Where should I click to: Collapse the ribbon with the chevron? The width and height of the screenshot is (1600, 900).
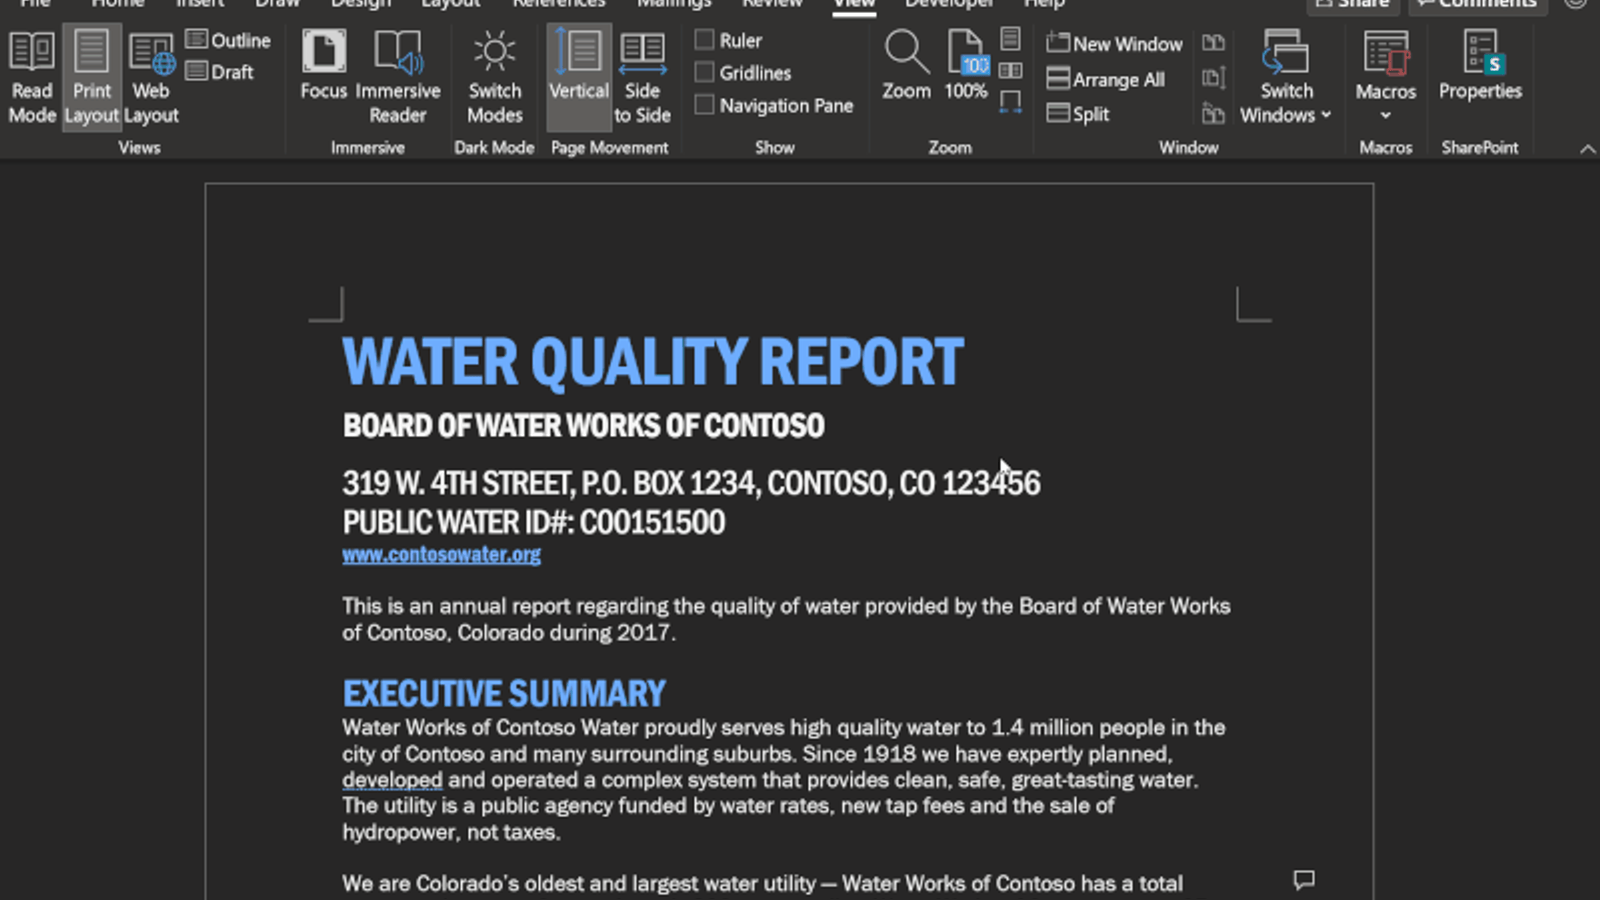(x=1588, y=148)
